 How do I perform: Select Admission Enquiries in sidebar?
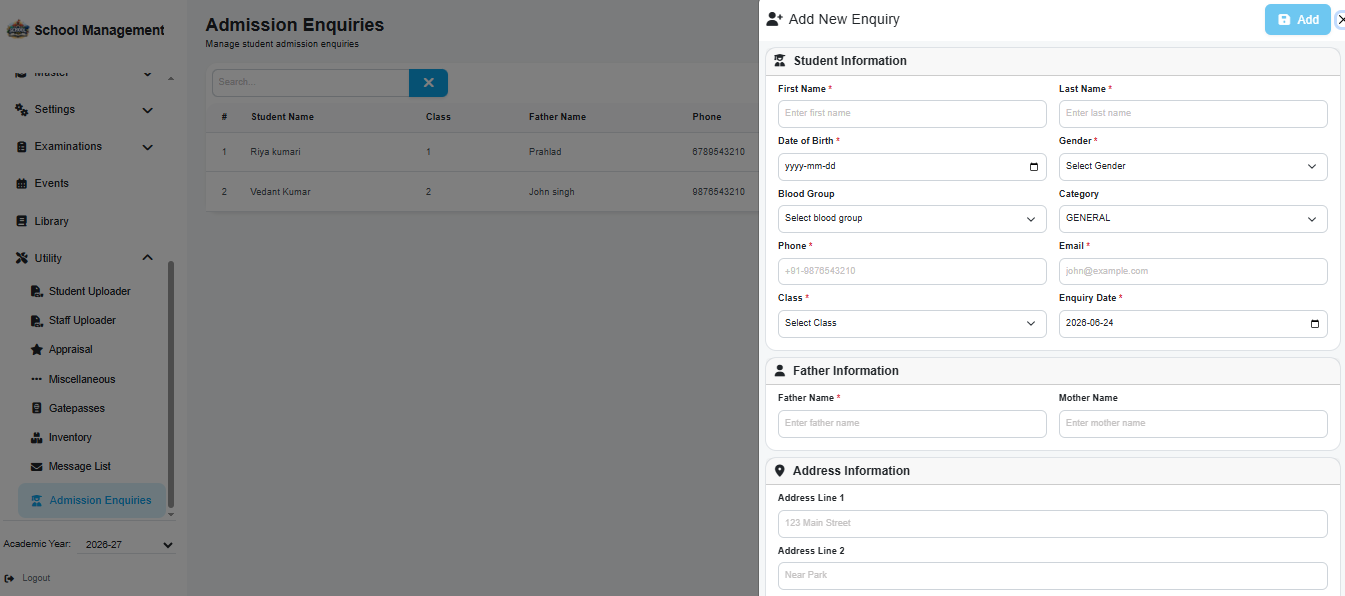click(x=92, y=500)
